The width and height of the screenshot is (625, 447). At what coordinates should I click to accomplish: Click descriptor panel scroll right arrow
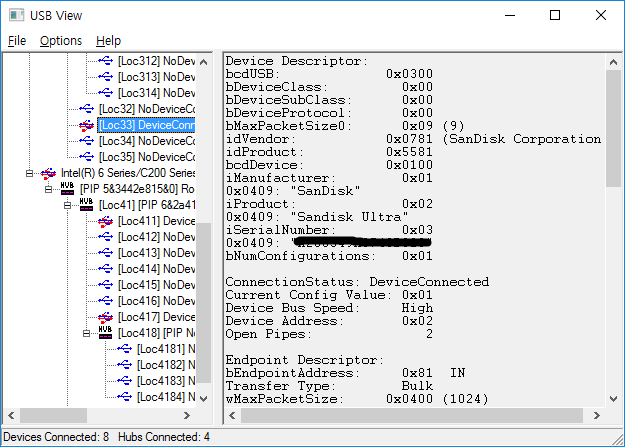click(x=596, y=415)
